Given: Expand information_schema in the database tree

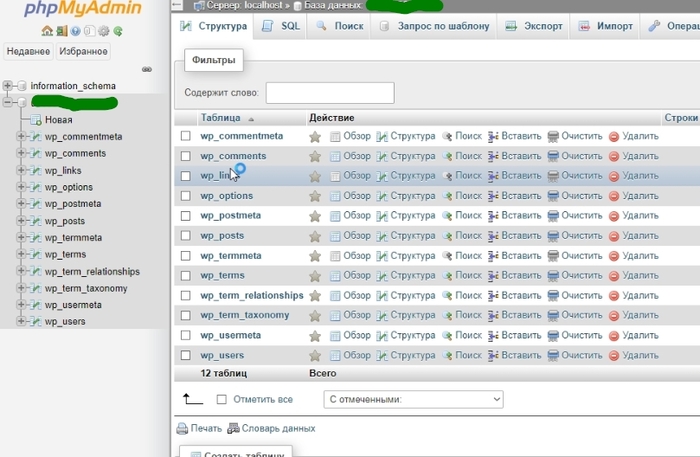Looking at the screenshot, I should (x=8, y=86).
